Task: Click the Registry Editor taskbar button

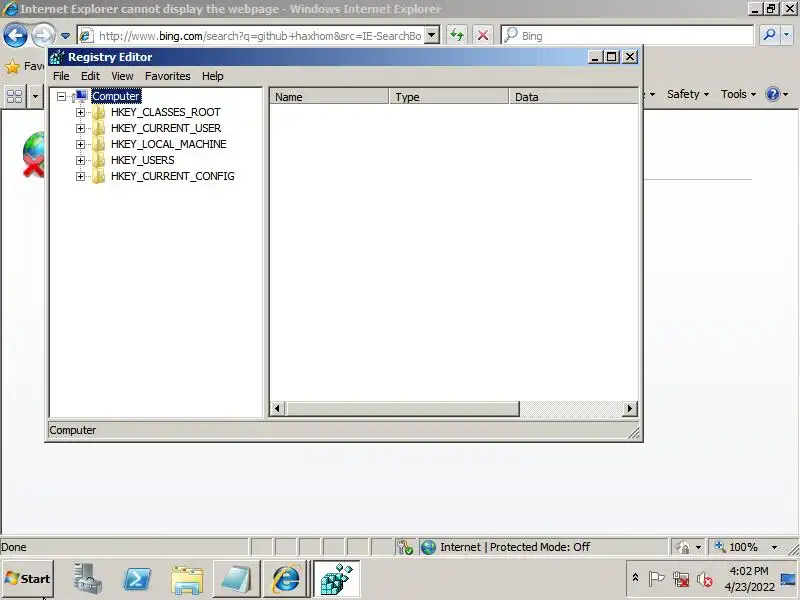Action: 336,579
